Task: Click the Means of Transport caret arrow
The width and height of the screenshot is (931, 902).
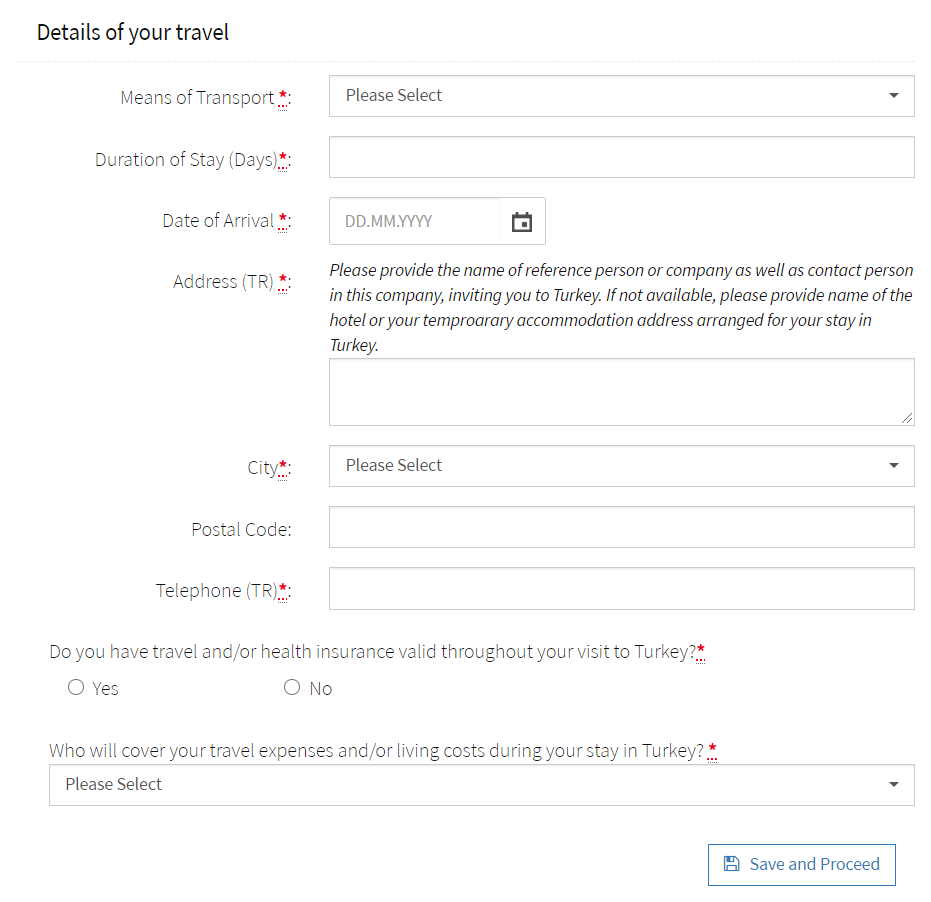Action: (x=893, y=96)
